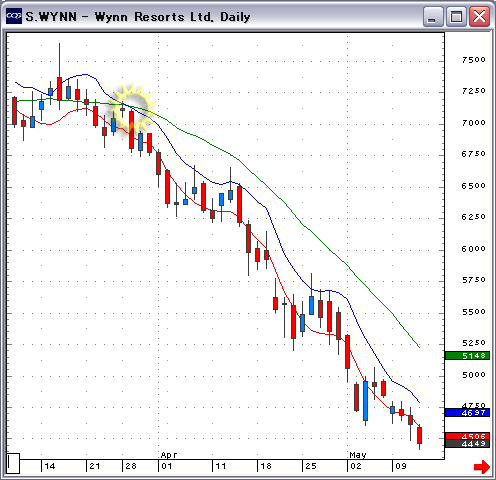Click the 7000 price axis label

474,123
